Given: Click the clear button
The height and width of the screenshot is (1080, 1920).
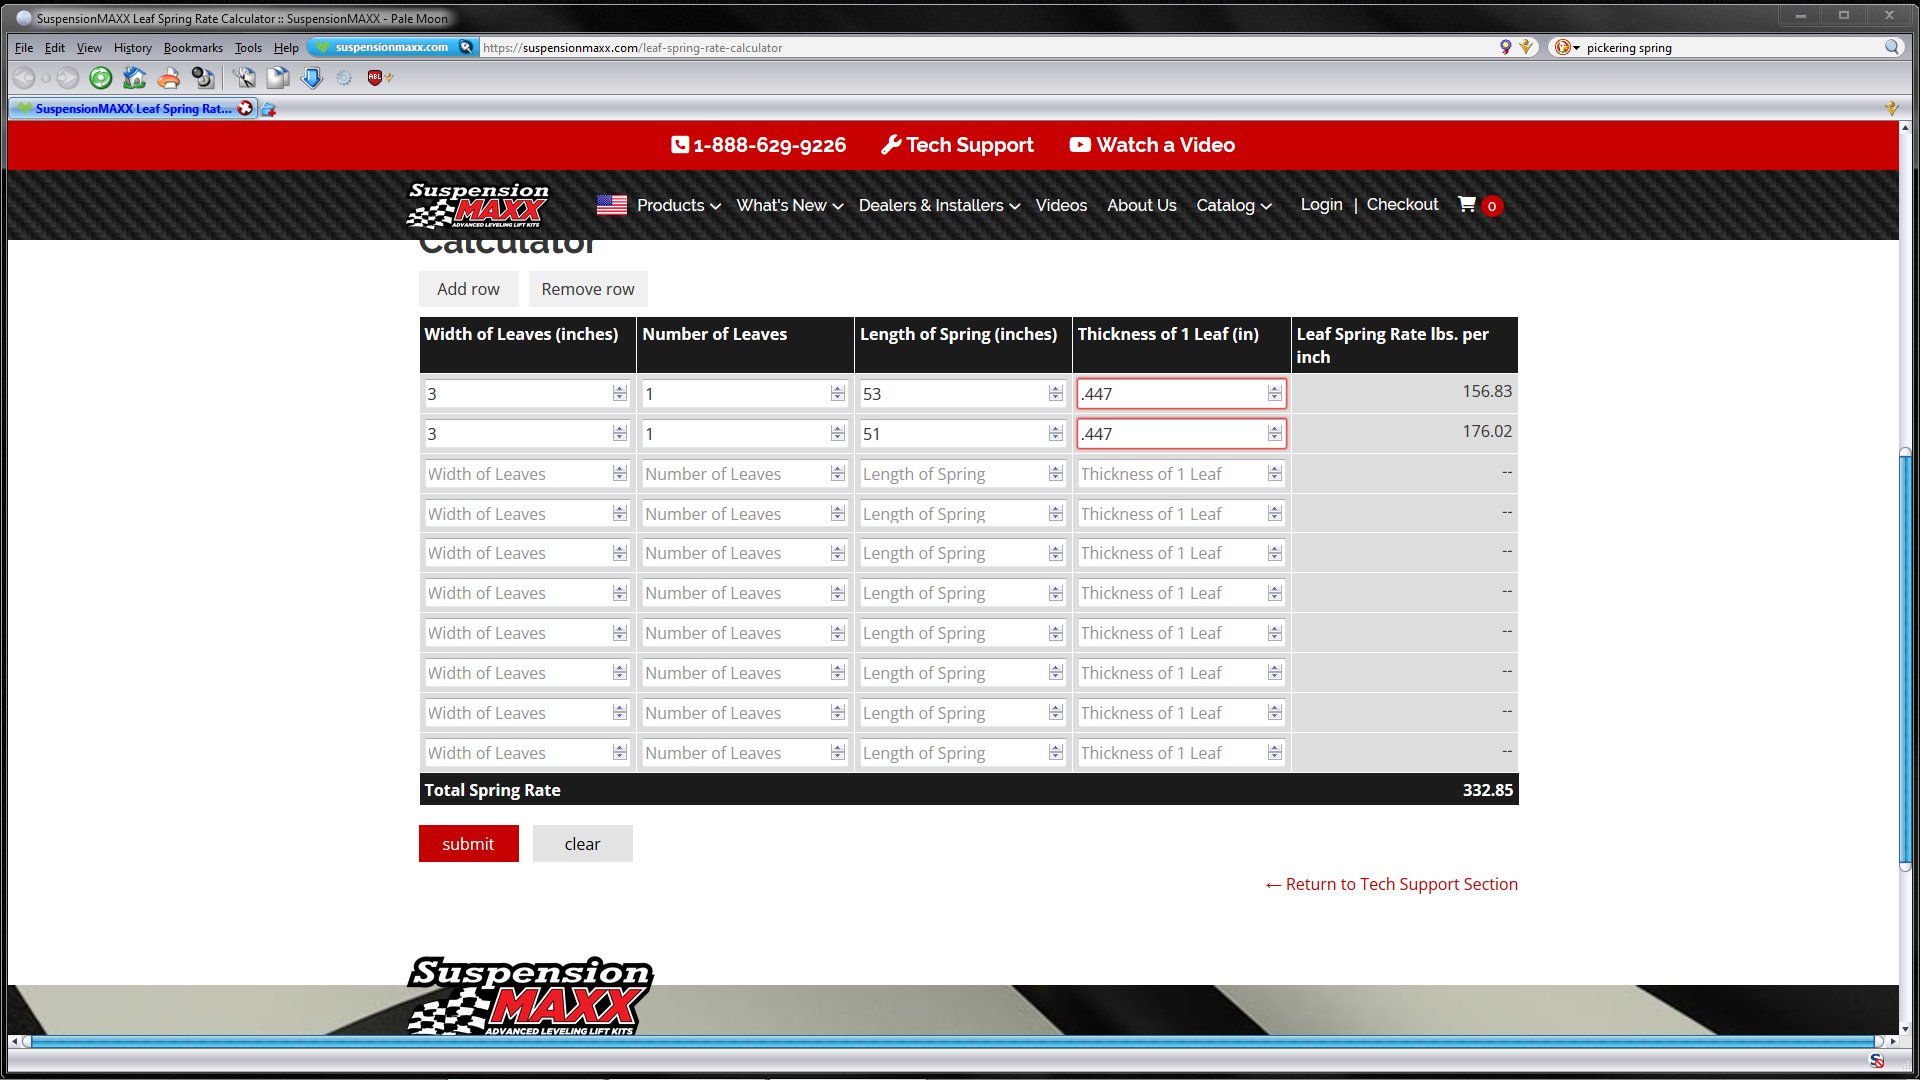Looking at the screenshot, I should click(x=582, y=843).
